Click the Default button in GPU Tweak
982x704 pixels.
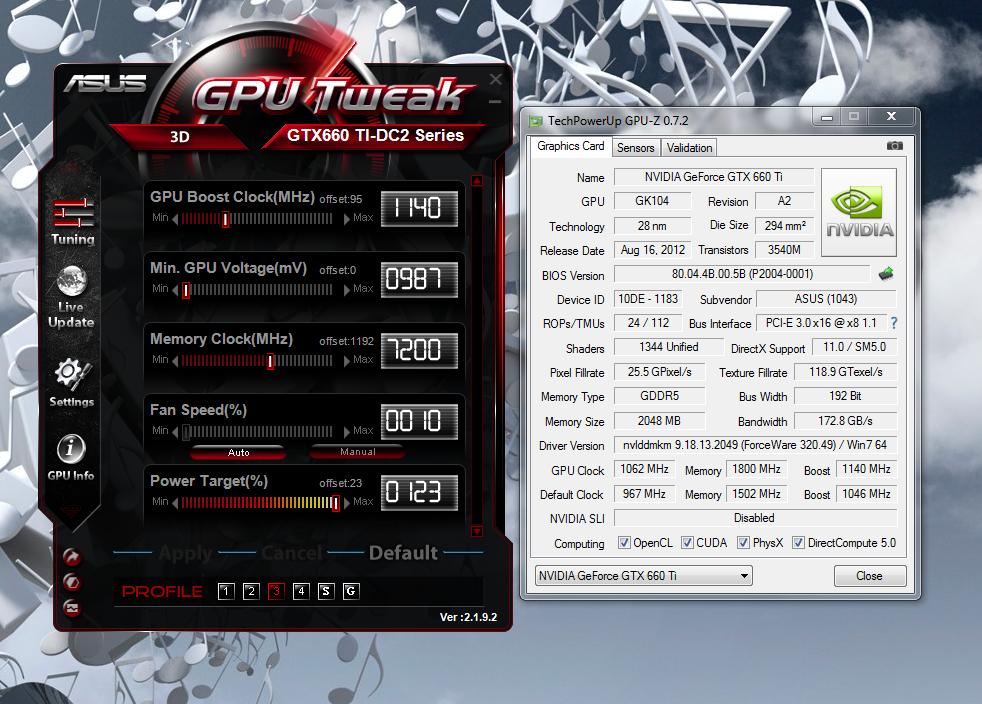point(403,553)
